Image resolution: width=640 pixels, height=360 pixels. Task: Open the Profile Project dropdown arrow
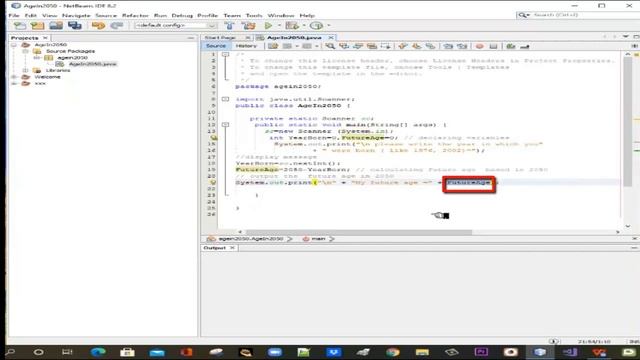tap(329, 26)
